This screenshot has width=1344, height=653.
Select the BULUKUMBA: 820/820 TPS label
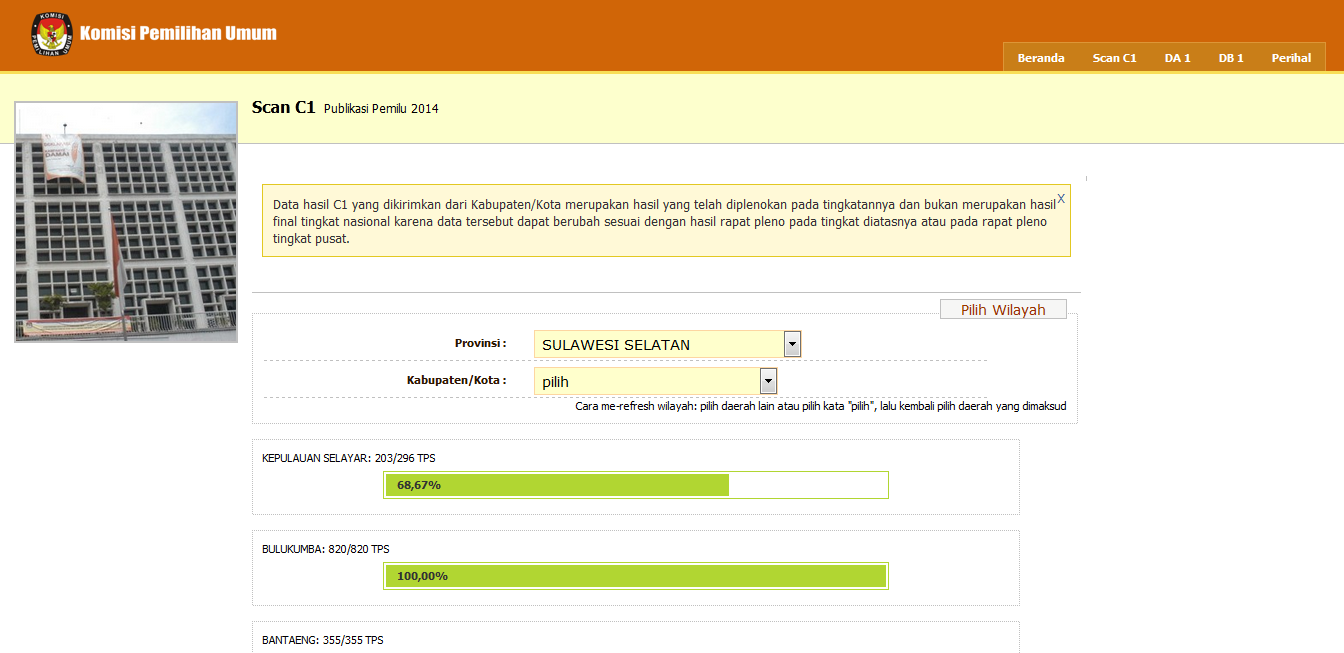point(325,549)
